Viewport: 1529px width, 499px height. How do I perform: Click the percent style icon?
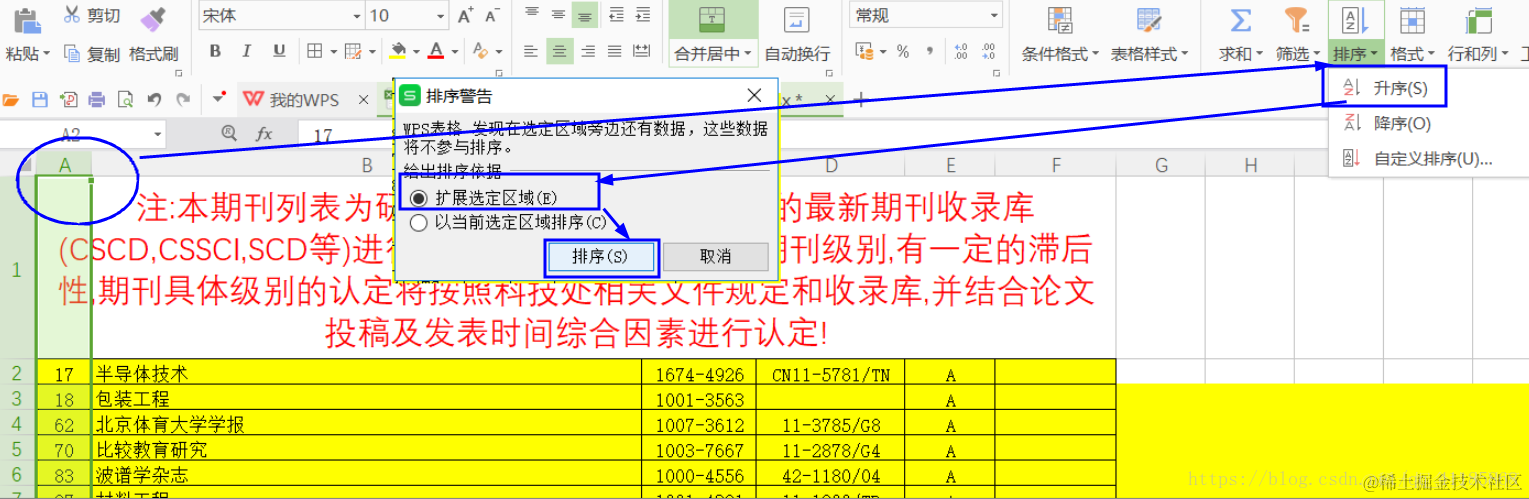click(903, 51)
